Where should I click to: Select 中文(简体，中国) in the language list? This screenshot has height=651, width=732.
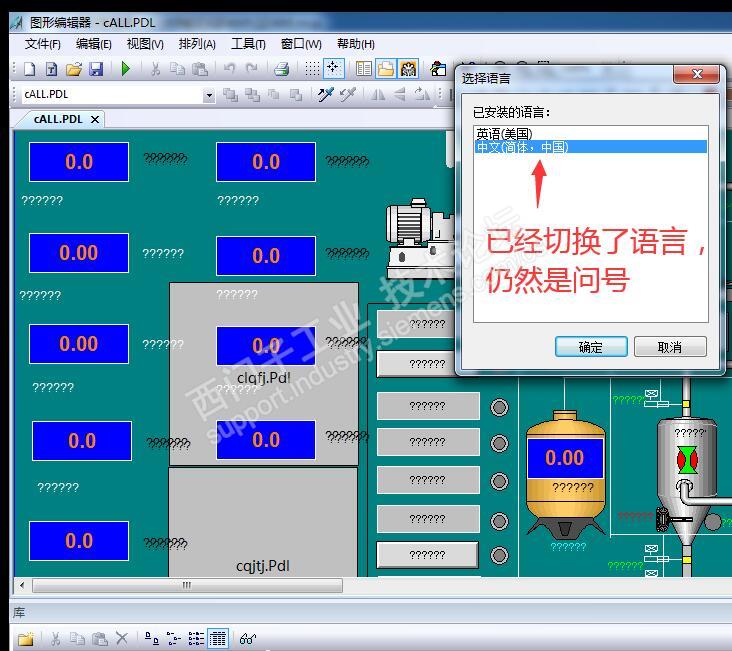pos(591,147)
